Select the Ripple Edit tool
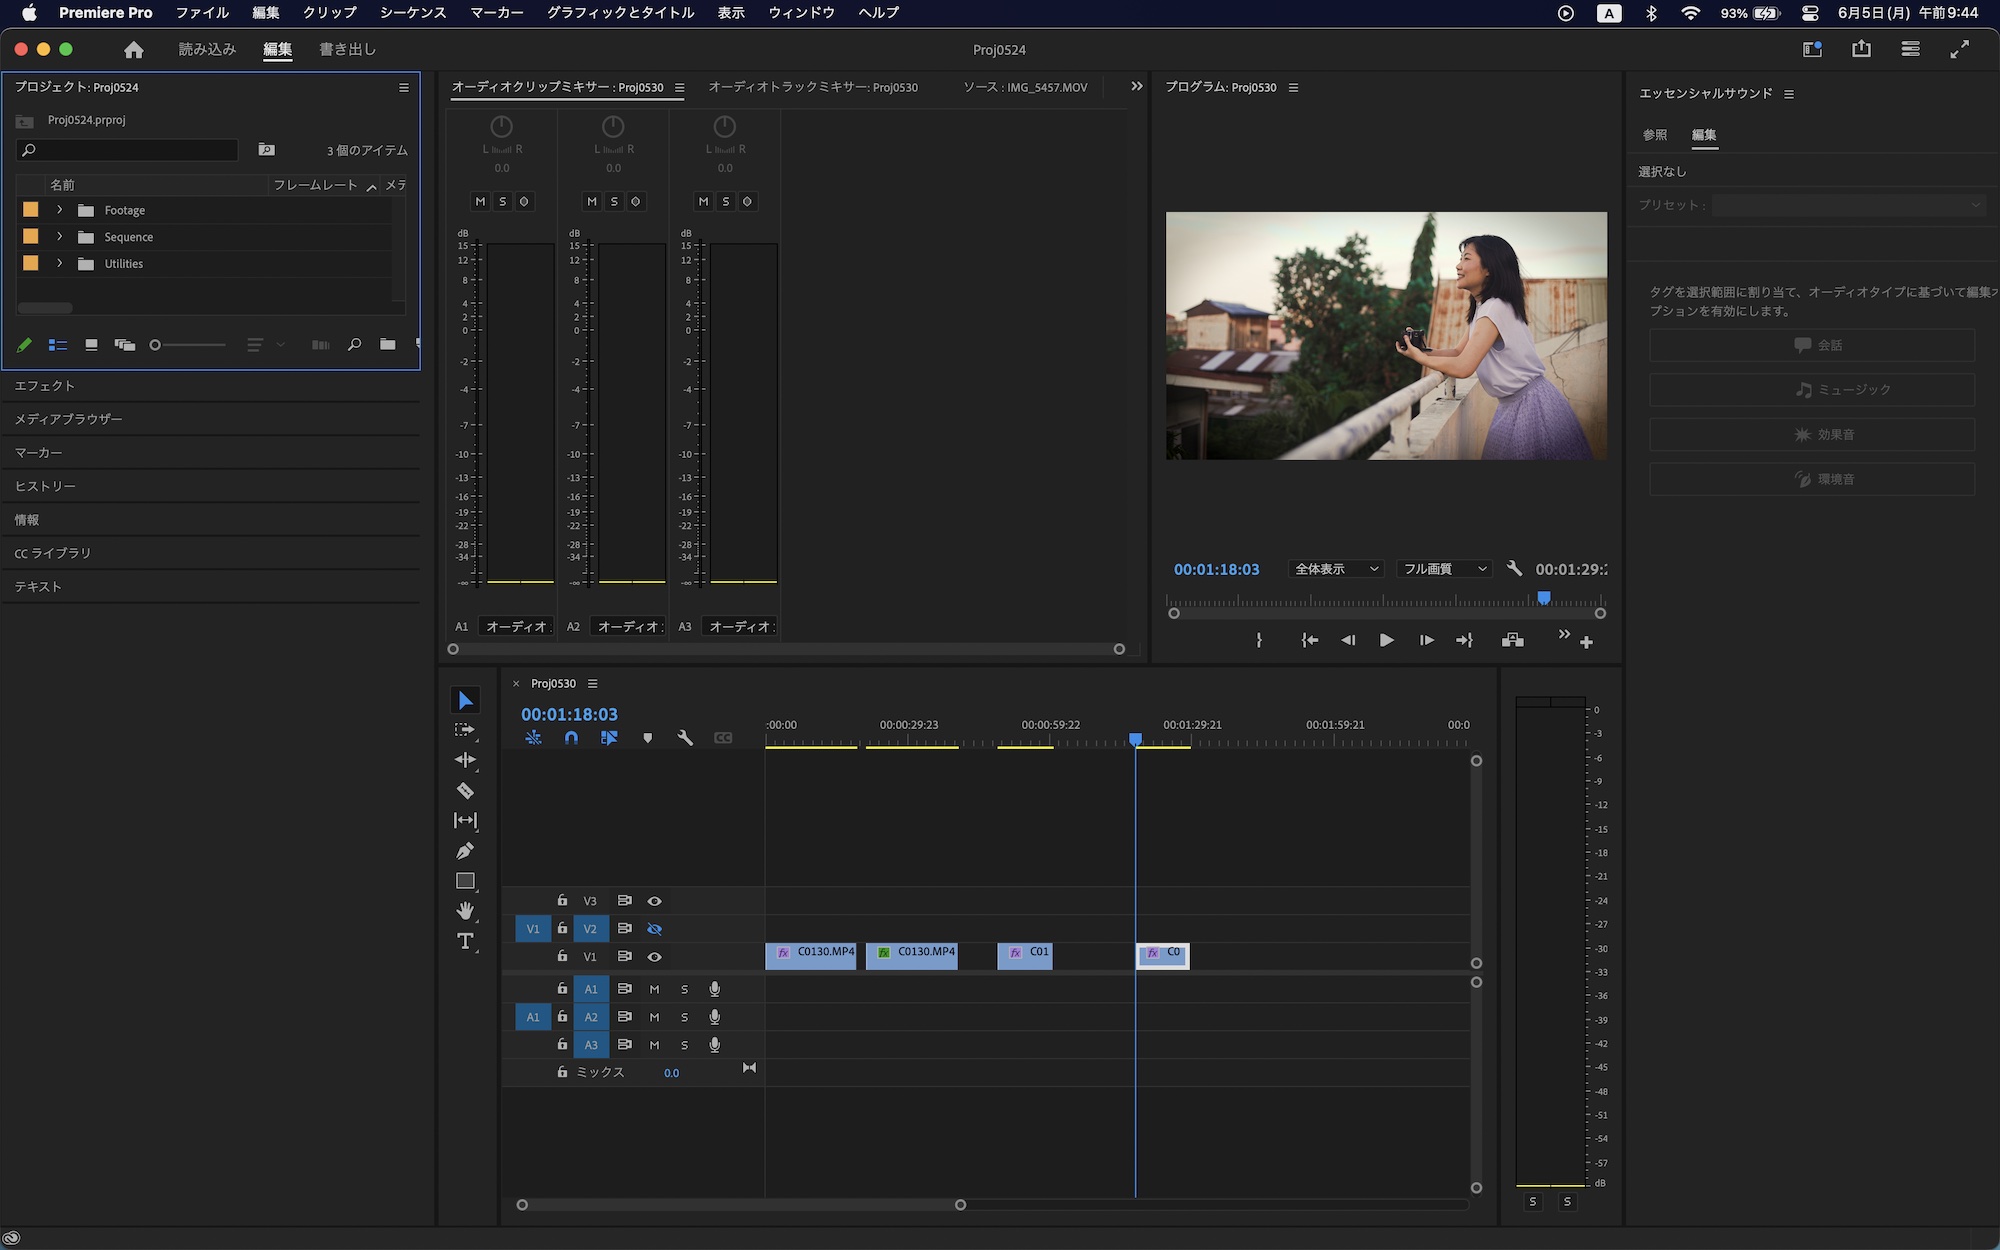 coord(465,760)
